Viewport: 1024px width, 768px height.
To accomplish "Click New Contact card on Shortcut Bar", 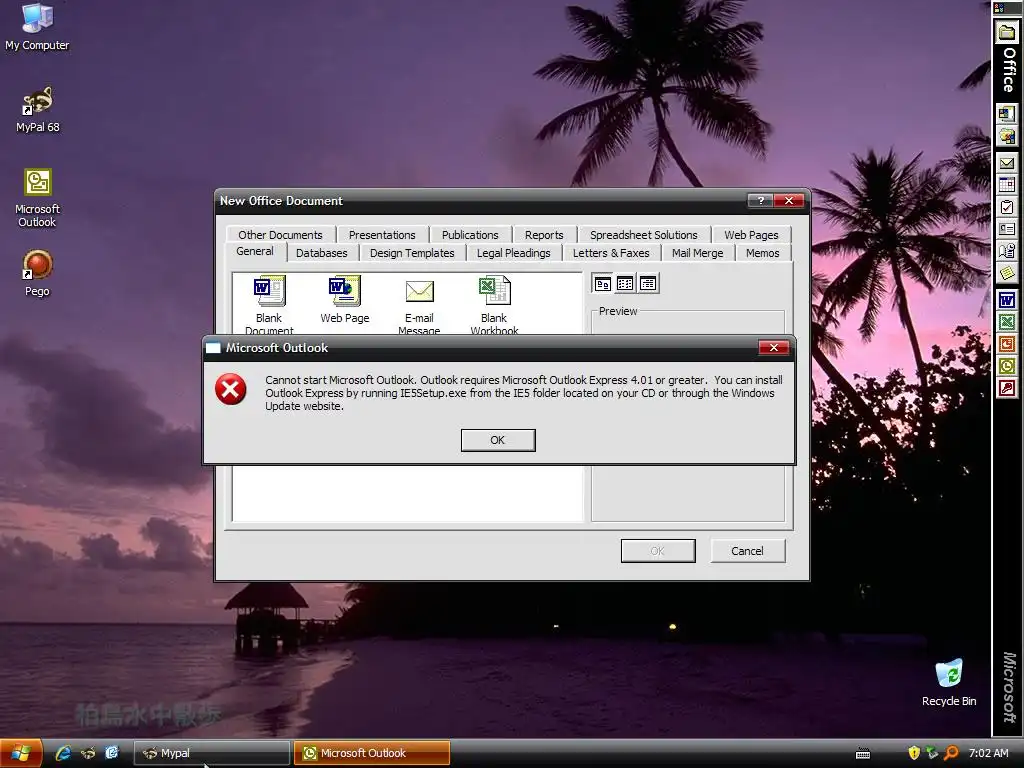I will click(1007, 229).
